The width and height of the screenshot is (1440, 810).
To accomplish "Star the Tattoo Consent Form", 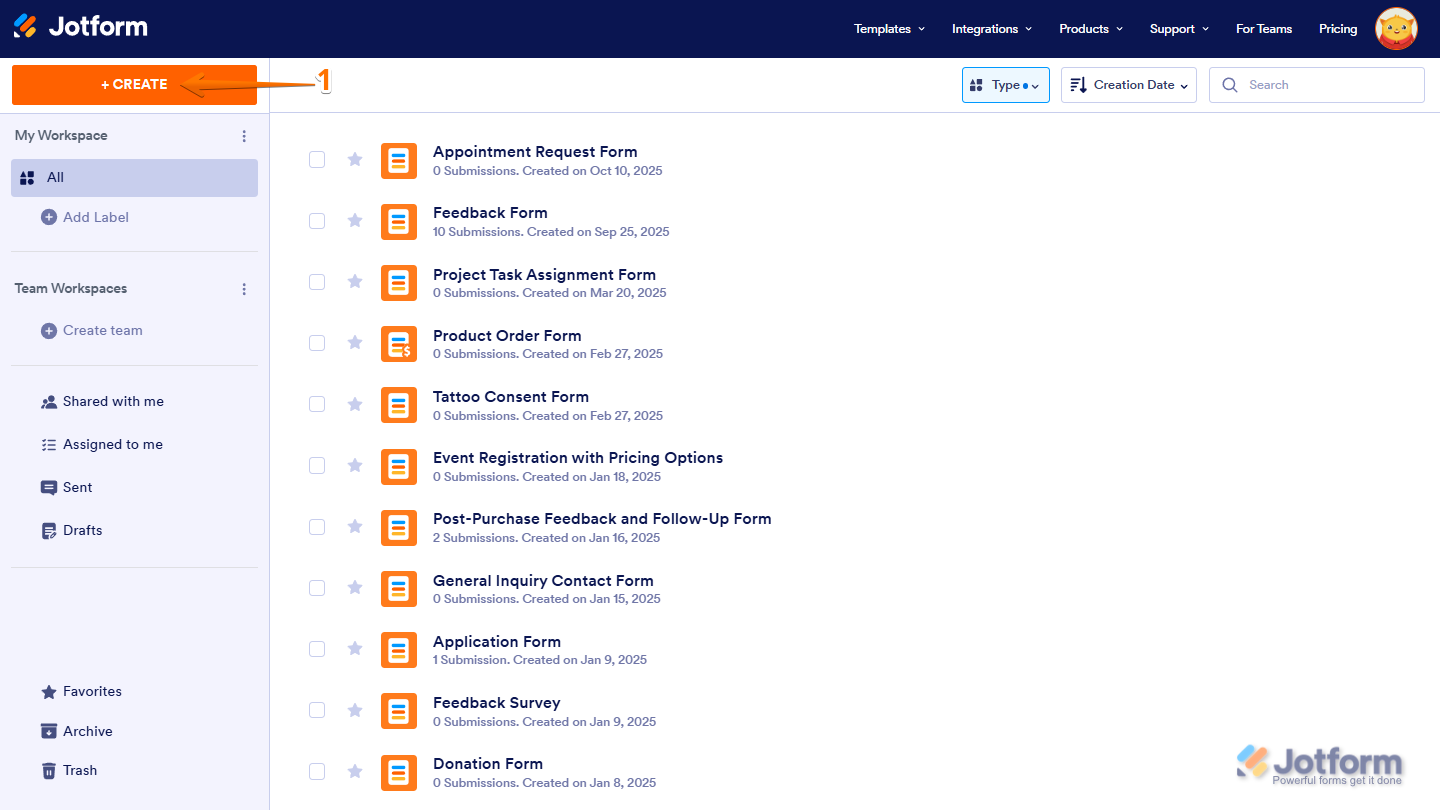I will click(355, 404).
